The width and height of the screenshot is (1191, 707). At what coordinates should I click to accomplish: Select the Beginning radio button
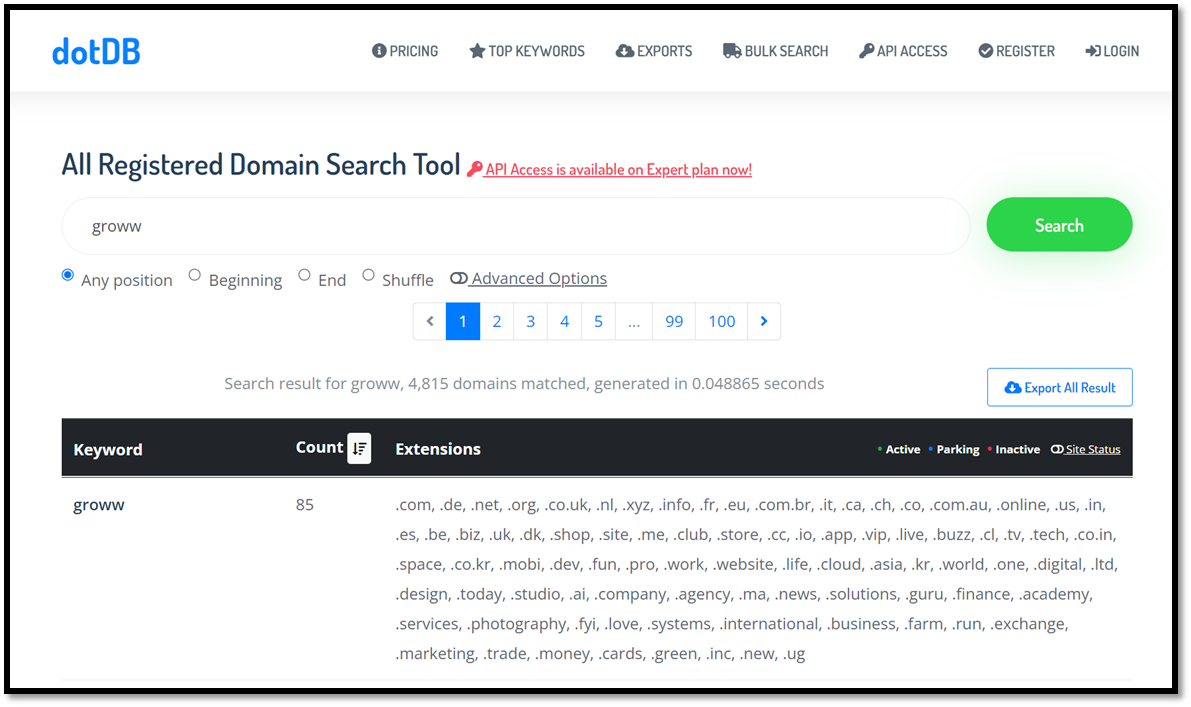pos(194,275)
